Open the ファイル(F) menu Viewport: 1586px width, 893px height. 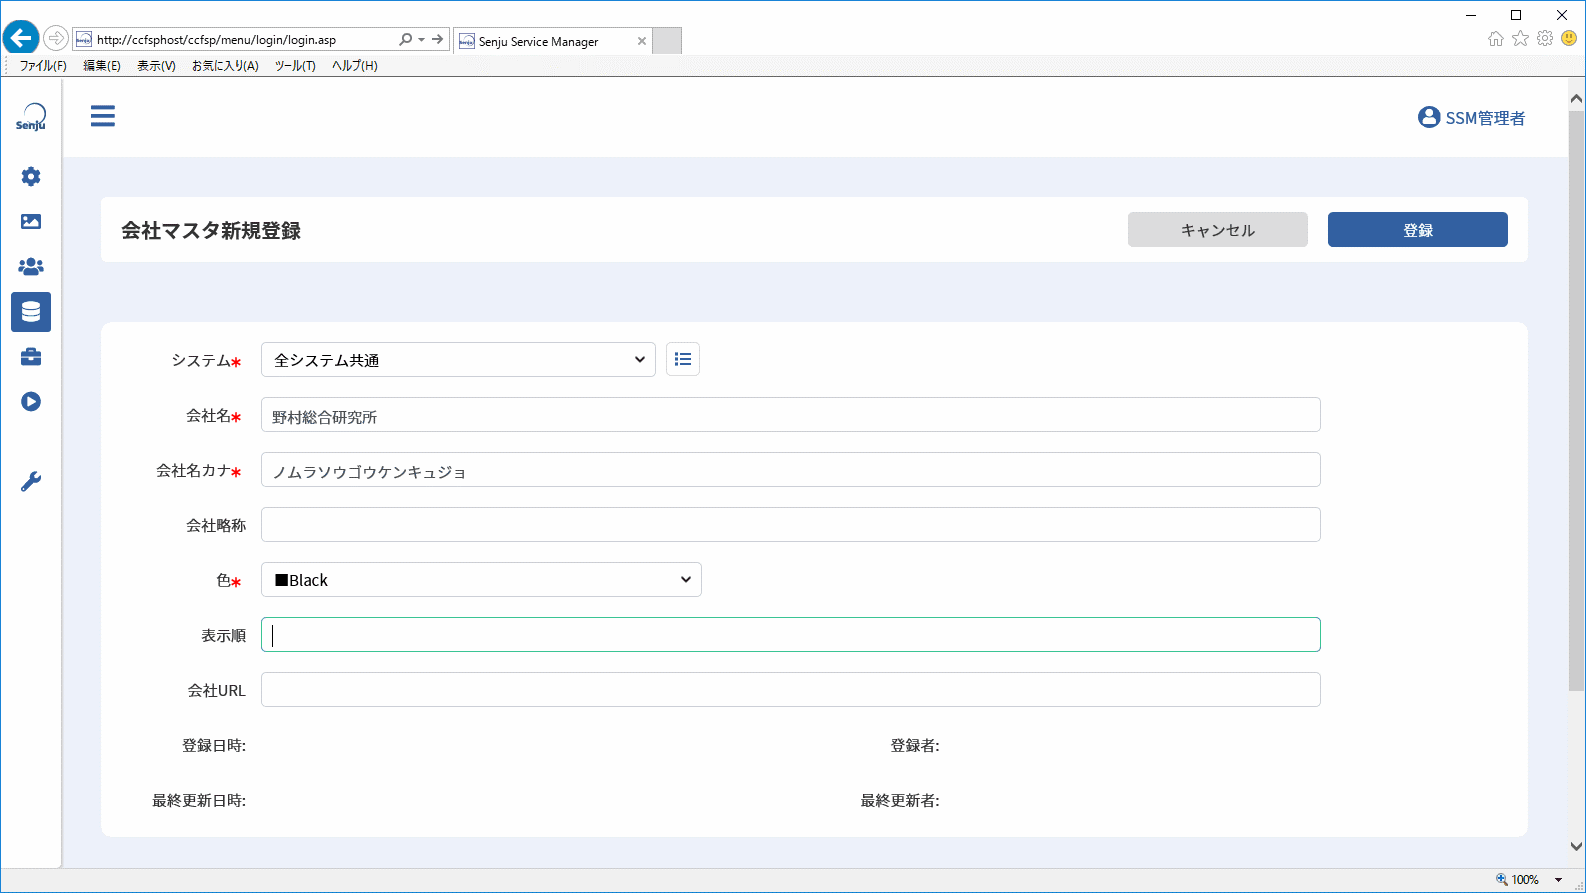[43, 66]
